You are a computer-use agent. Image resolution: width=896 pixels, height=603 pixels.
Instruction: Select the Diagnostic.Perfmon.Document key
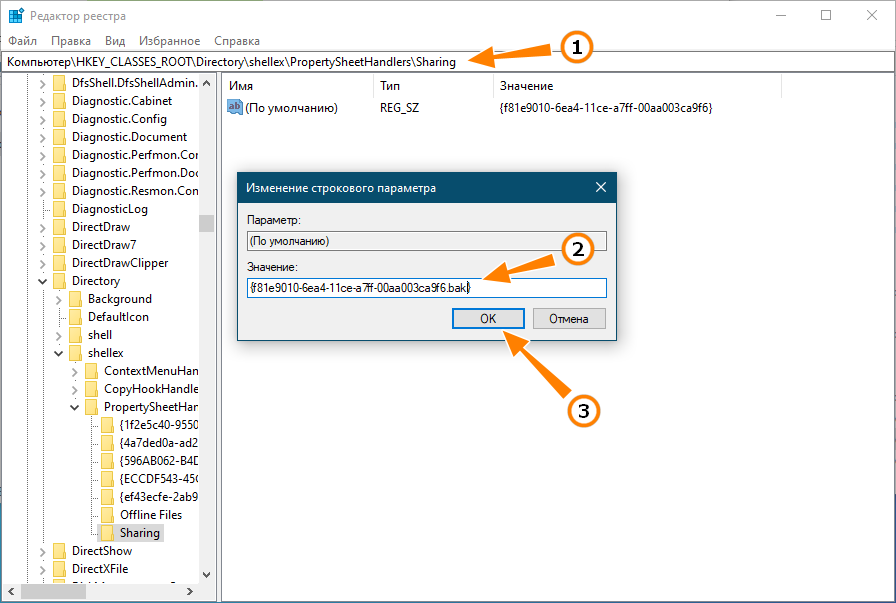pyautogui.click(x=135, y=173)
